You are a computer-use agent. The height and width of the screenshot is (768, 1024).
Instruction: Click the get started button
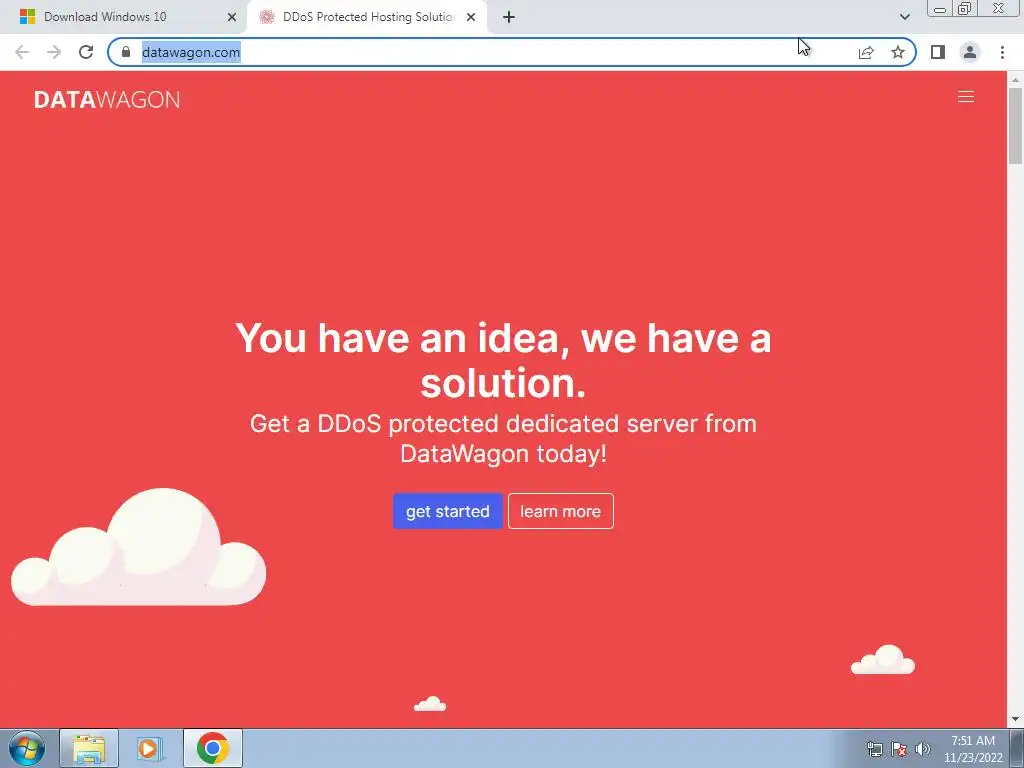click(x=447, y=511)
